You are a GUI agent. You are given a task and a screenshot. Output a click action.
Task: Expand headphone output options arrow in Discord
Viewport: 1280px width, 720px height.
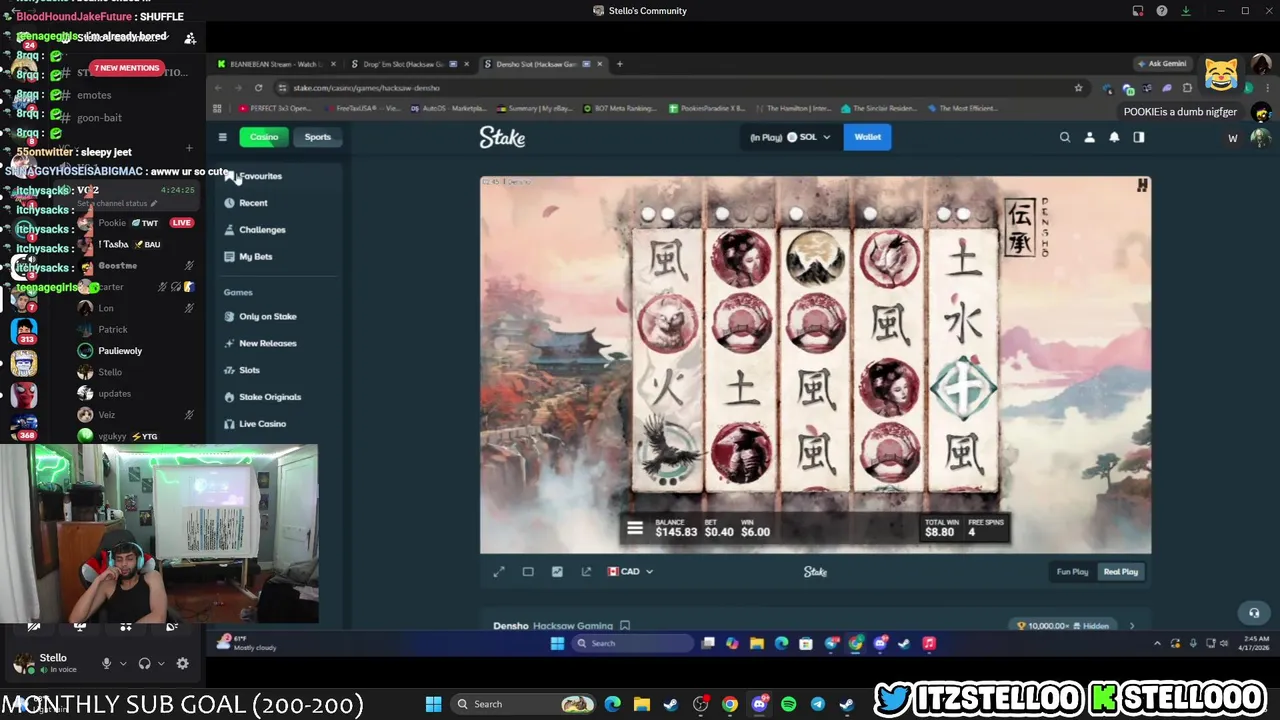(x=161, y=663)
